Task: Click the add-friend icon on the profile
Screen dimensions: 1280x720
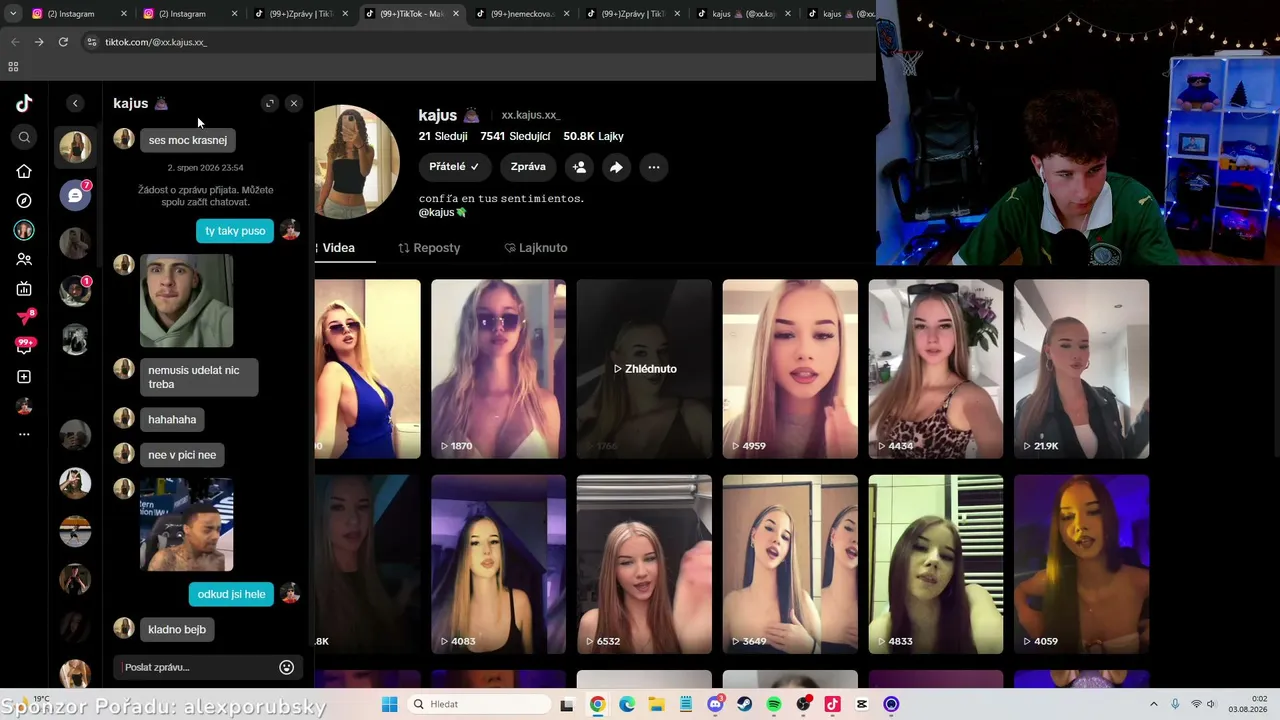Action: (x=579, y=167)
